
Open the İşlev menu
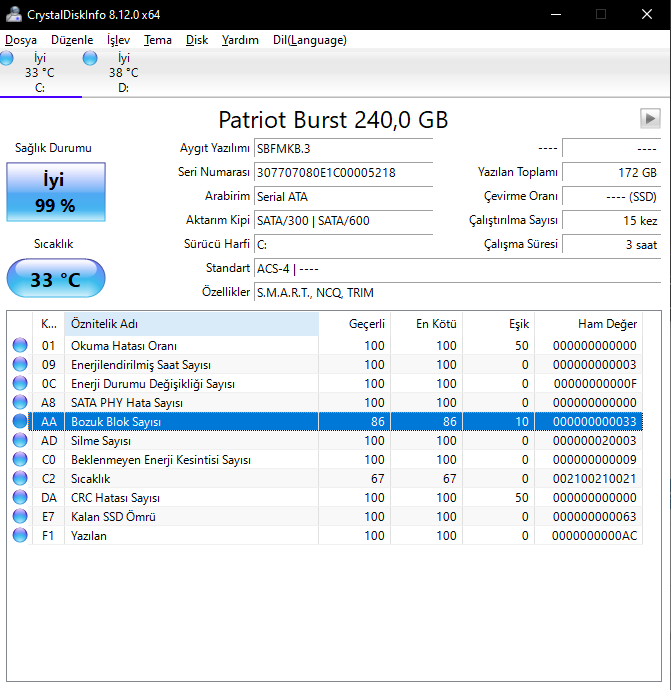[x=118, y=40]
